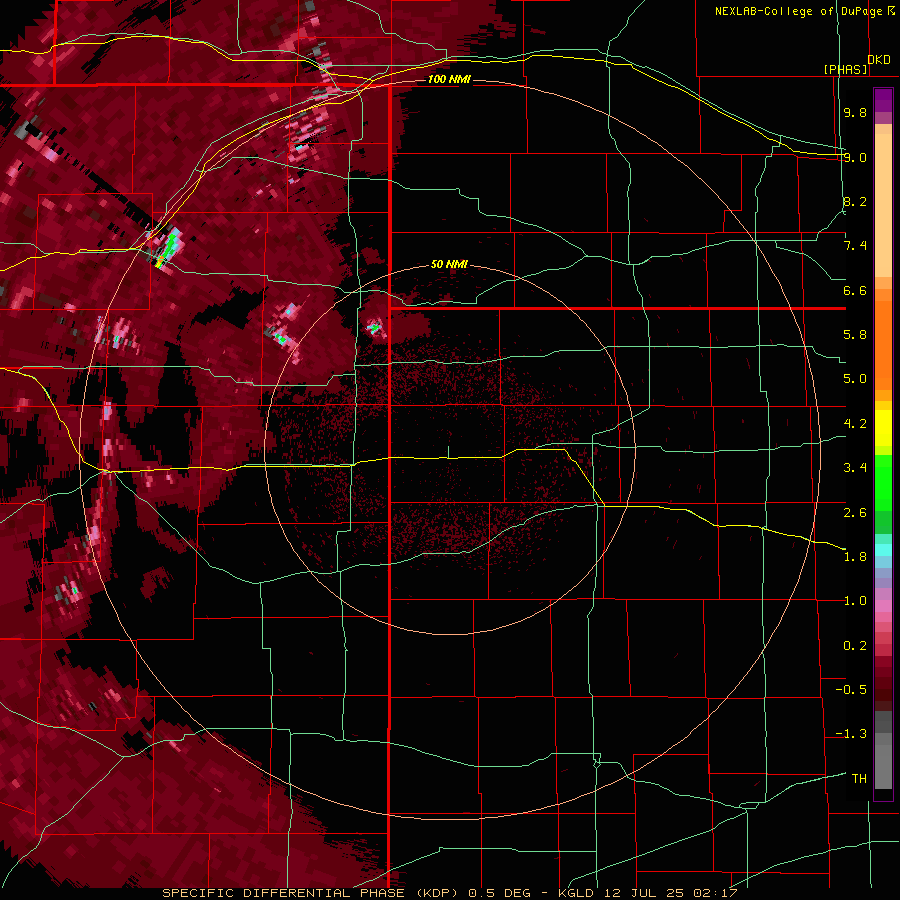Viewport: 900px width, 900px height.
Task: Click the bright green-yellow KDP storm core
Action: point(166,249)
